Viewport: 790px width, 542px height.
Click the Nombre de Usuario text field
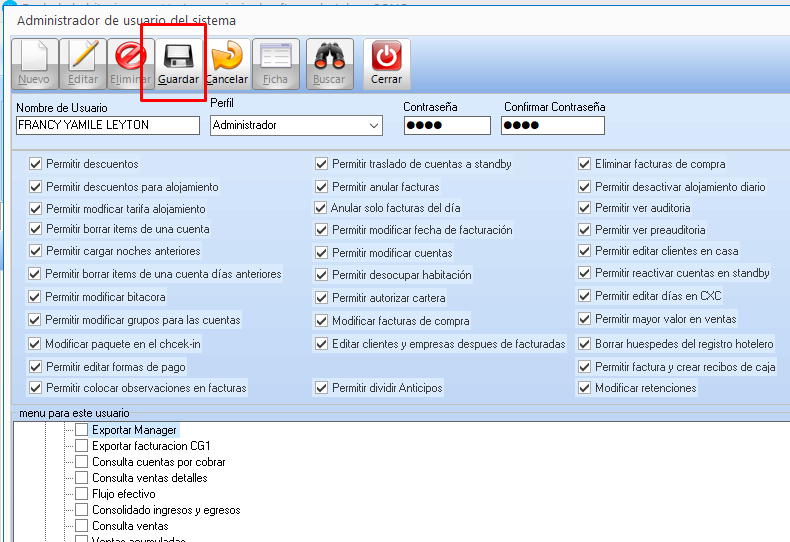tap(108, 126)
